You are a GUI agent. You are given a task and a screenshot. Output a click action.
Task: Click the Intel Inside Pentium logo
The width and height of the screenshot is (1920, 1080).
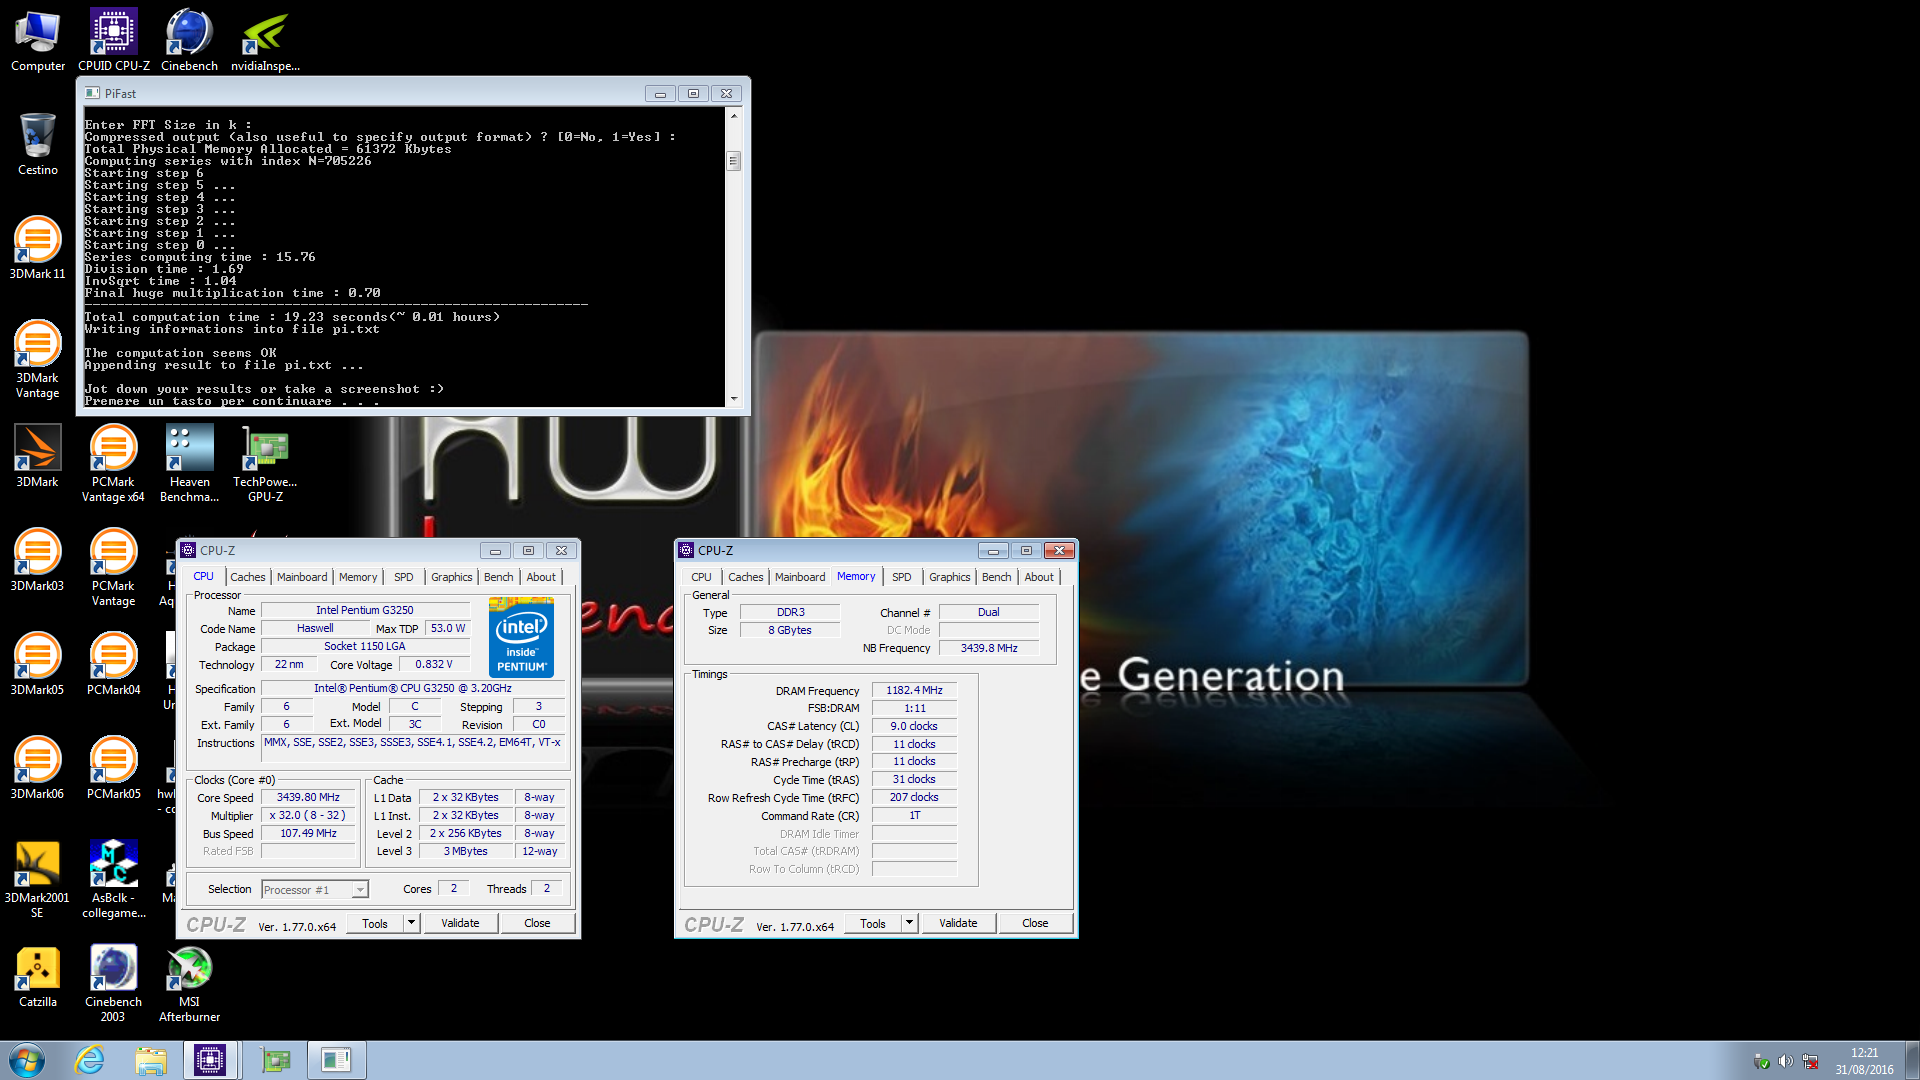[x=521, y=637]
